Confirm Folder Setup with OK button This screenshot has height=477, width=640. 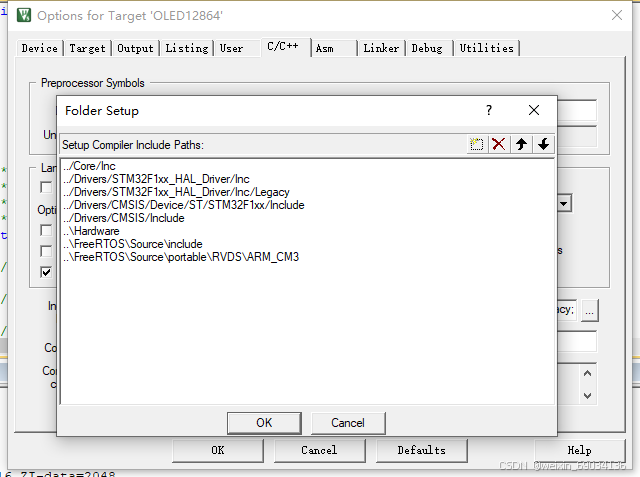[264, 423]
